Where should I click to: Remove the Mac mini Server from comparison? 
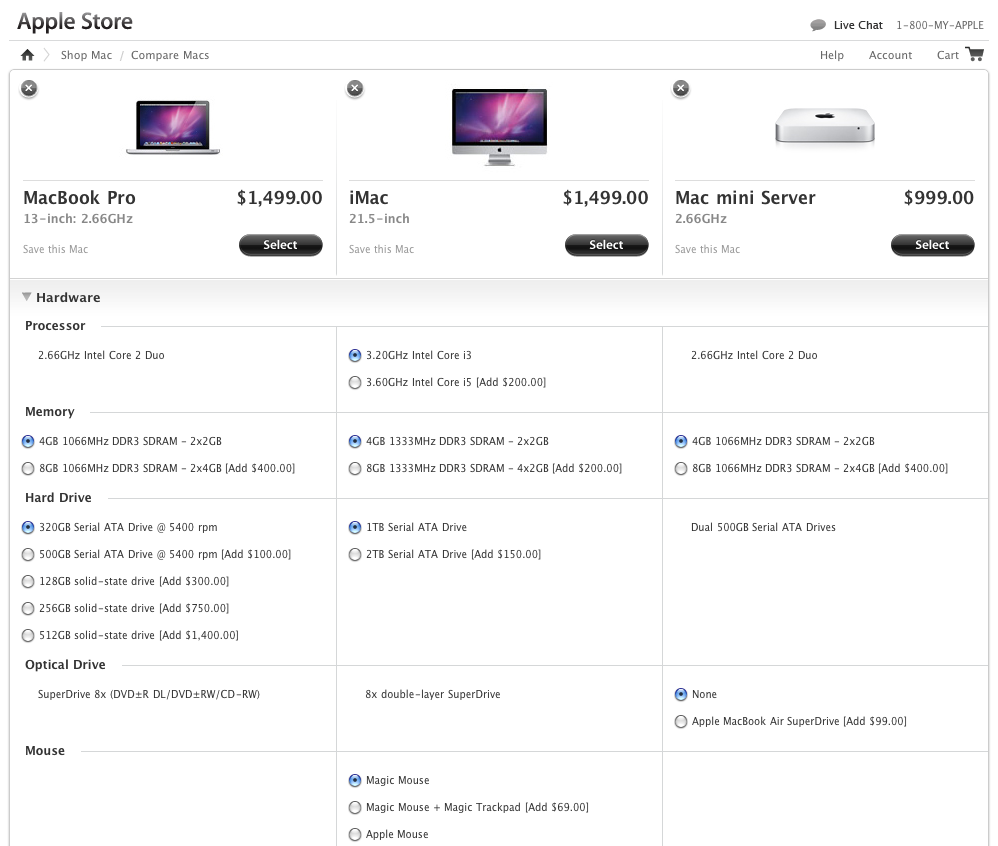[680, 88]
